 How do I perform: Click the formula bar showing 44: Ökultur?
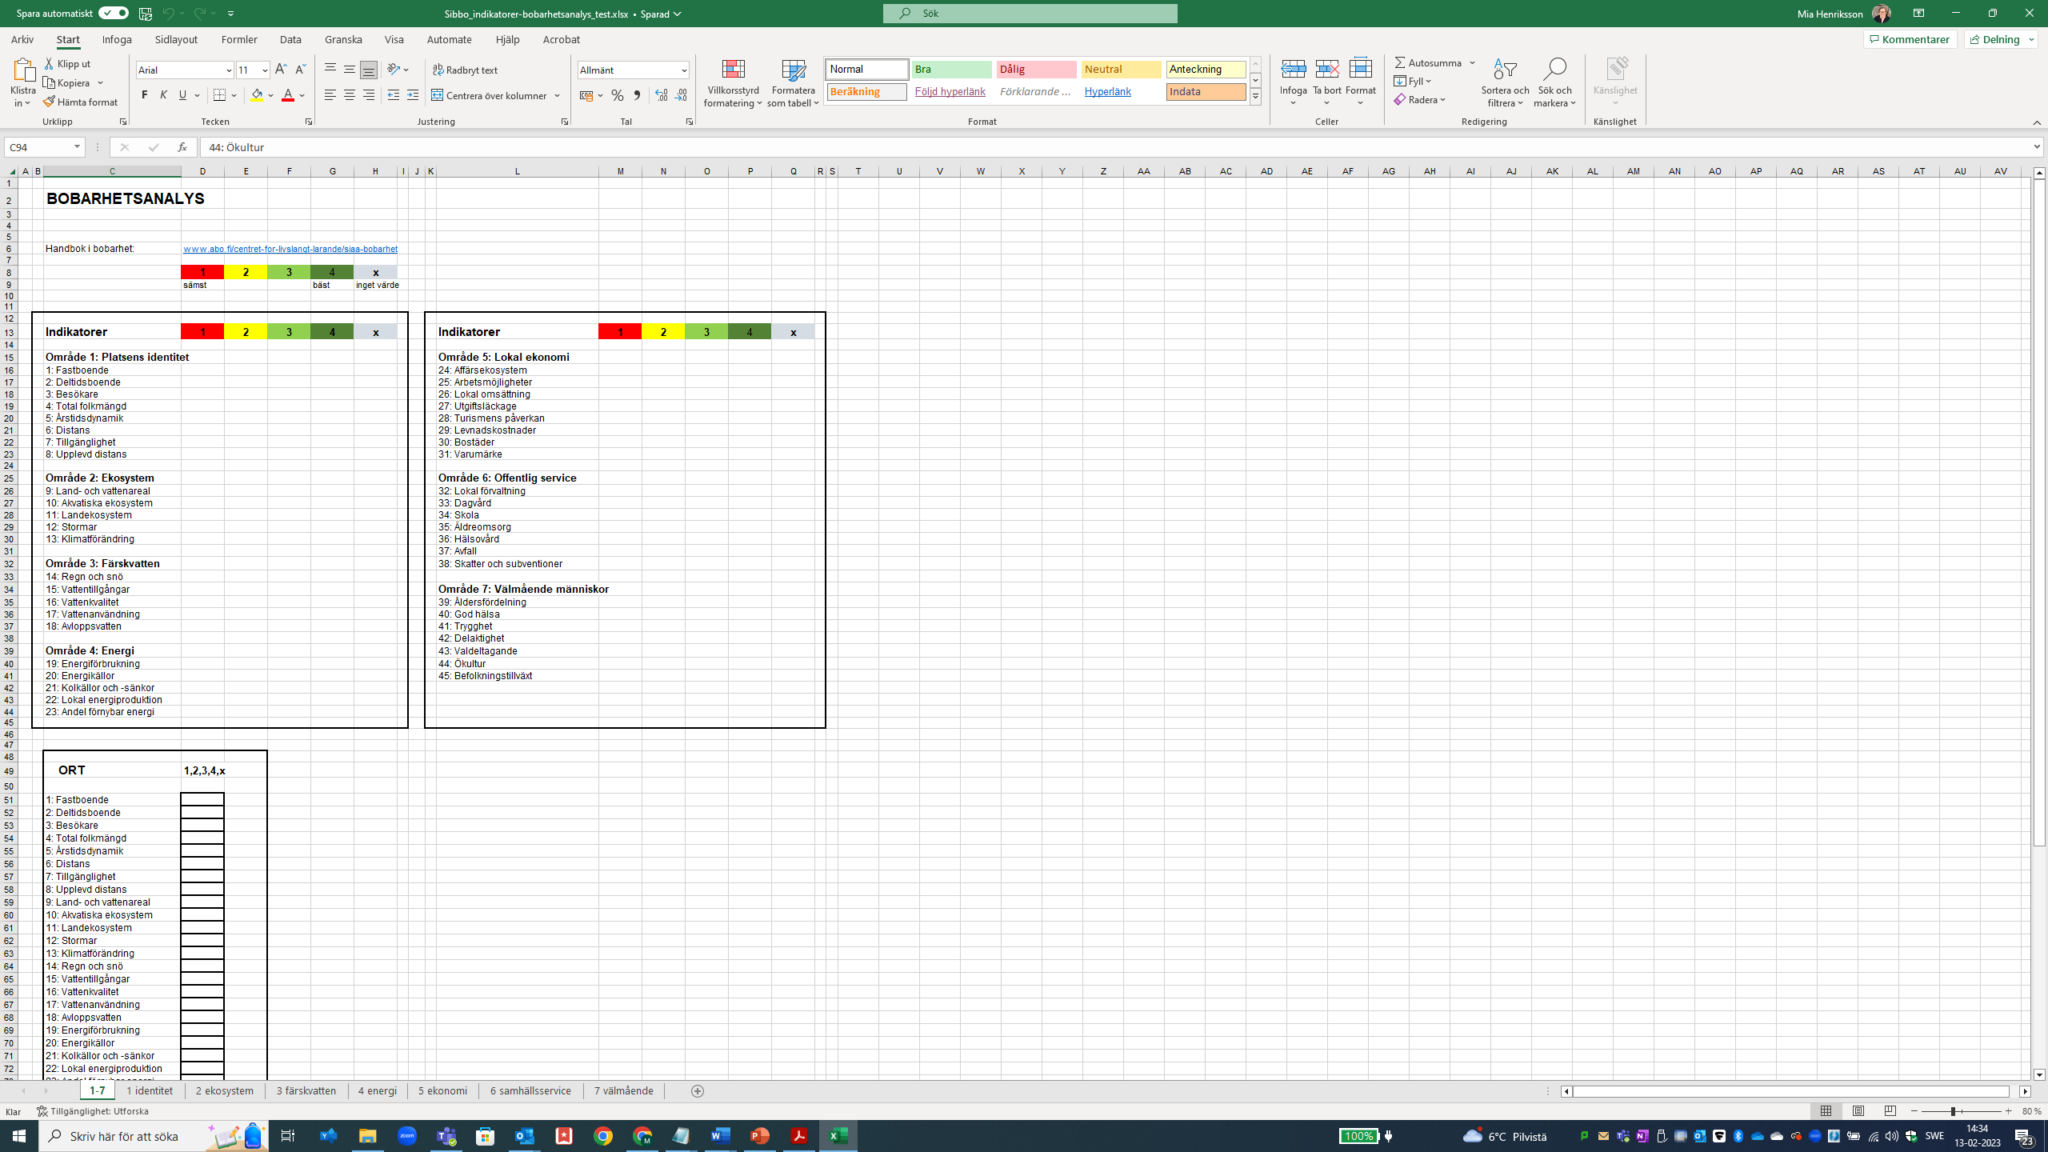tap(1115, 147)
